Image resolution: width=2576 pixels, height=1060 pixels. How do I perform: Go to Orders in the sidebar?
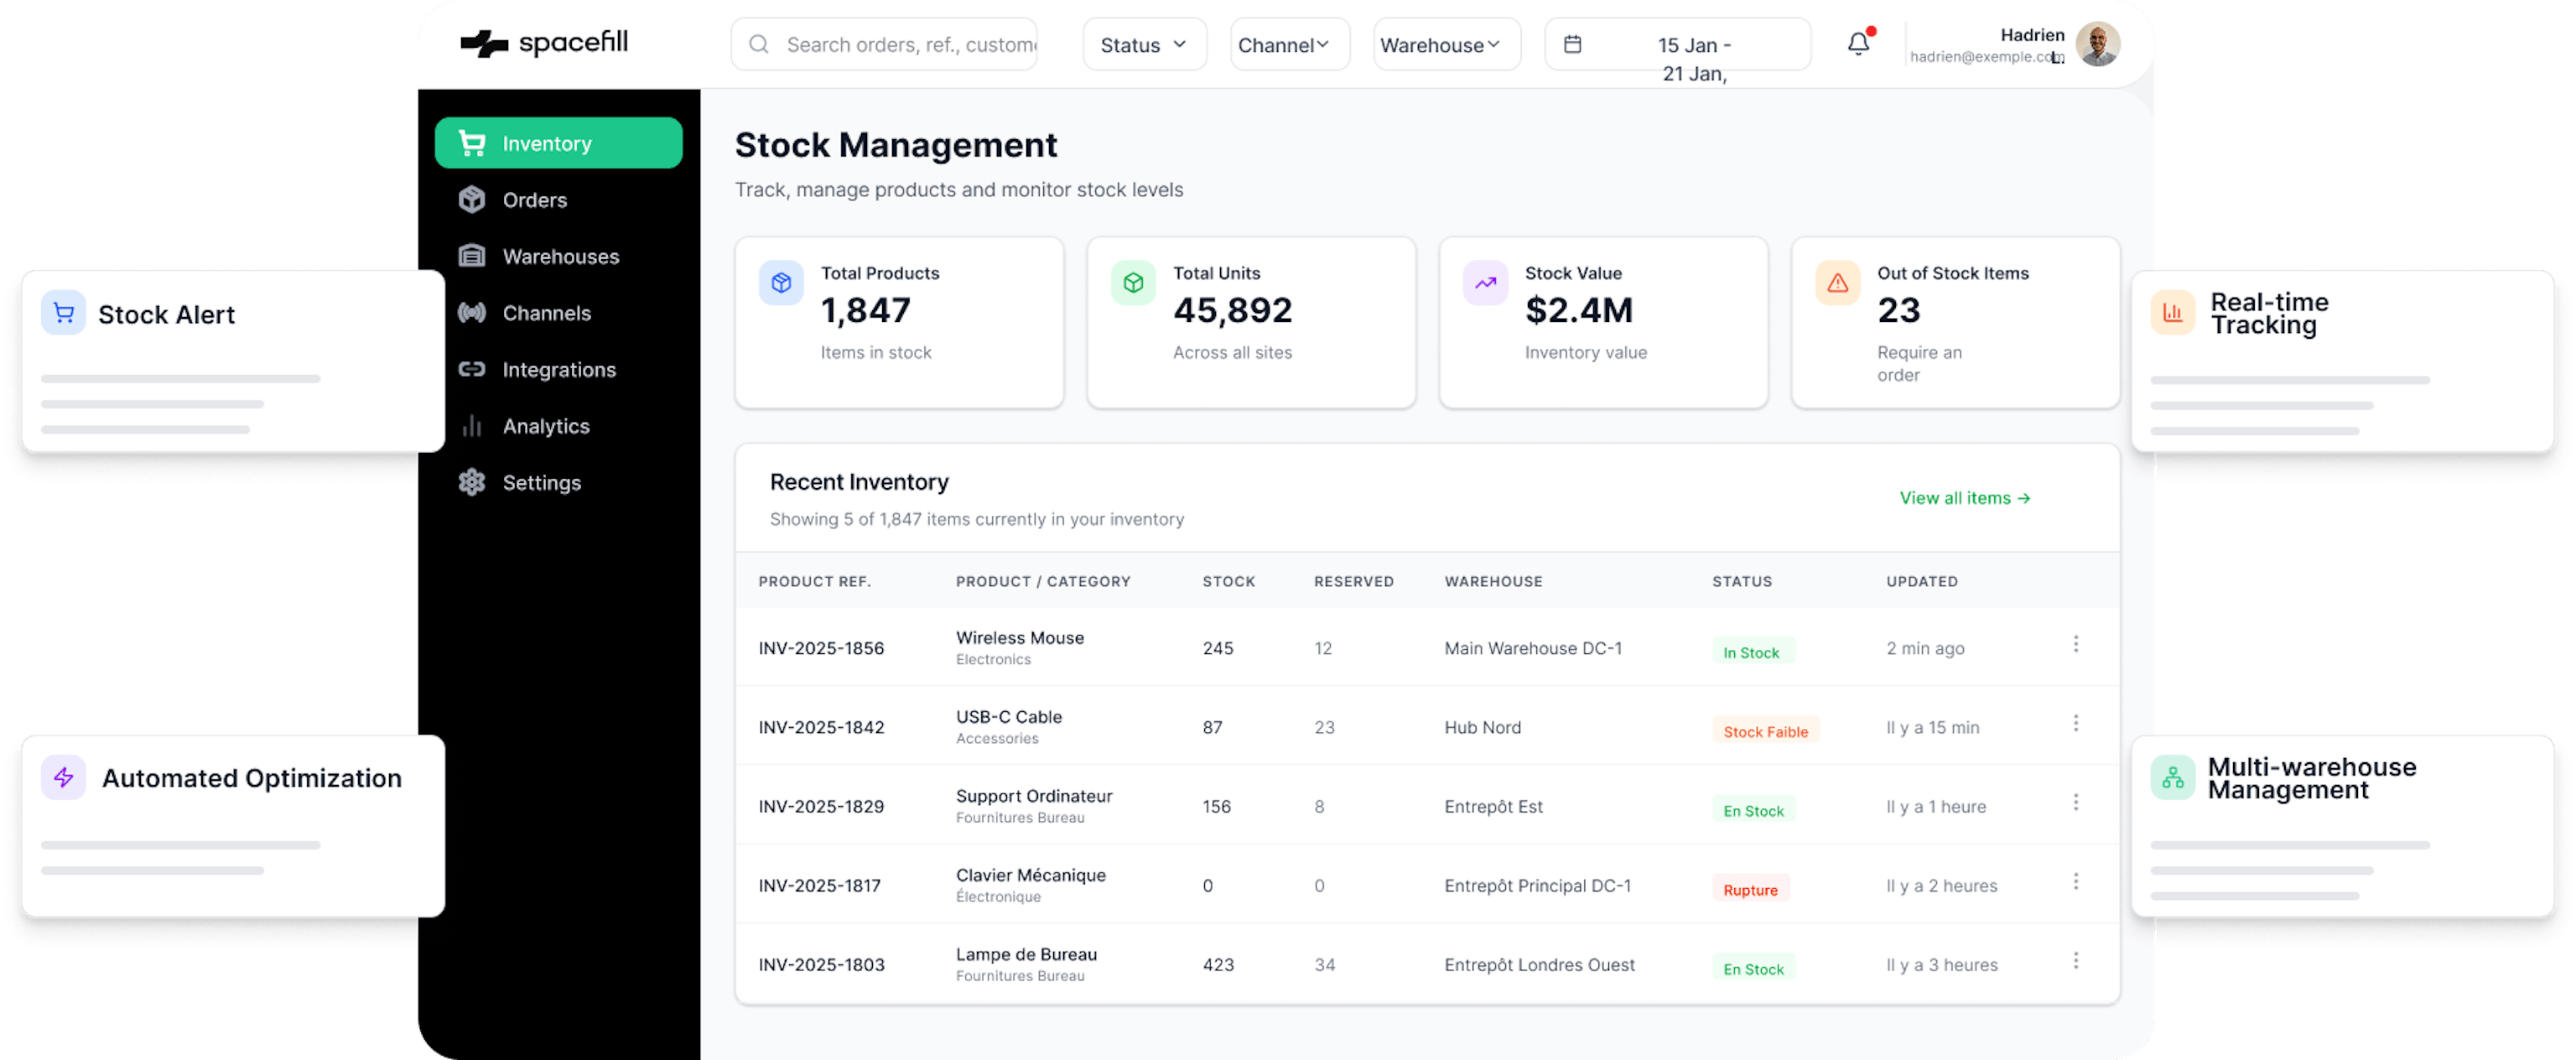pyautogui.click(x=534, y=200)
